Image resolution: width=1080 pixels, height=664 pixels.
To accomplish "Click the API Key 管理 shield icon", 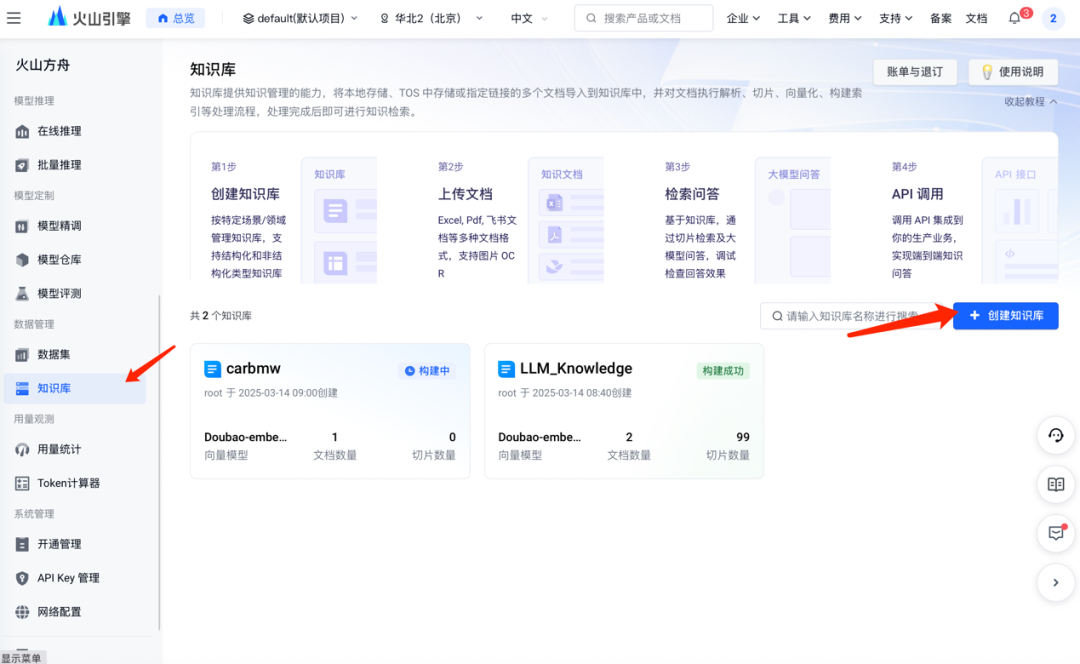I will [x=22, y=578].
